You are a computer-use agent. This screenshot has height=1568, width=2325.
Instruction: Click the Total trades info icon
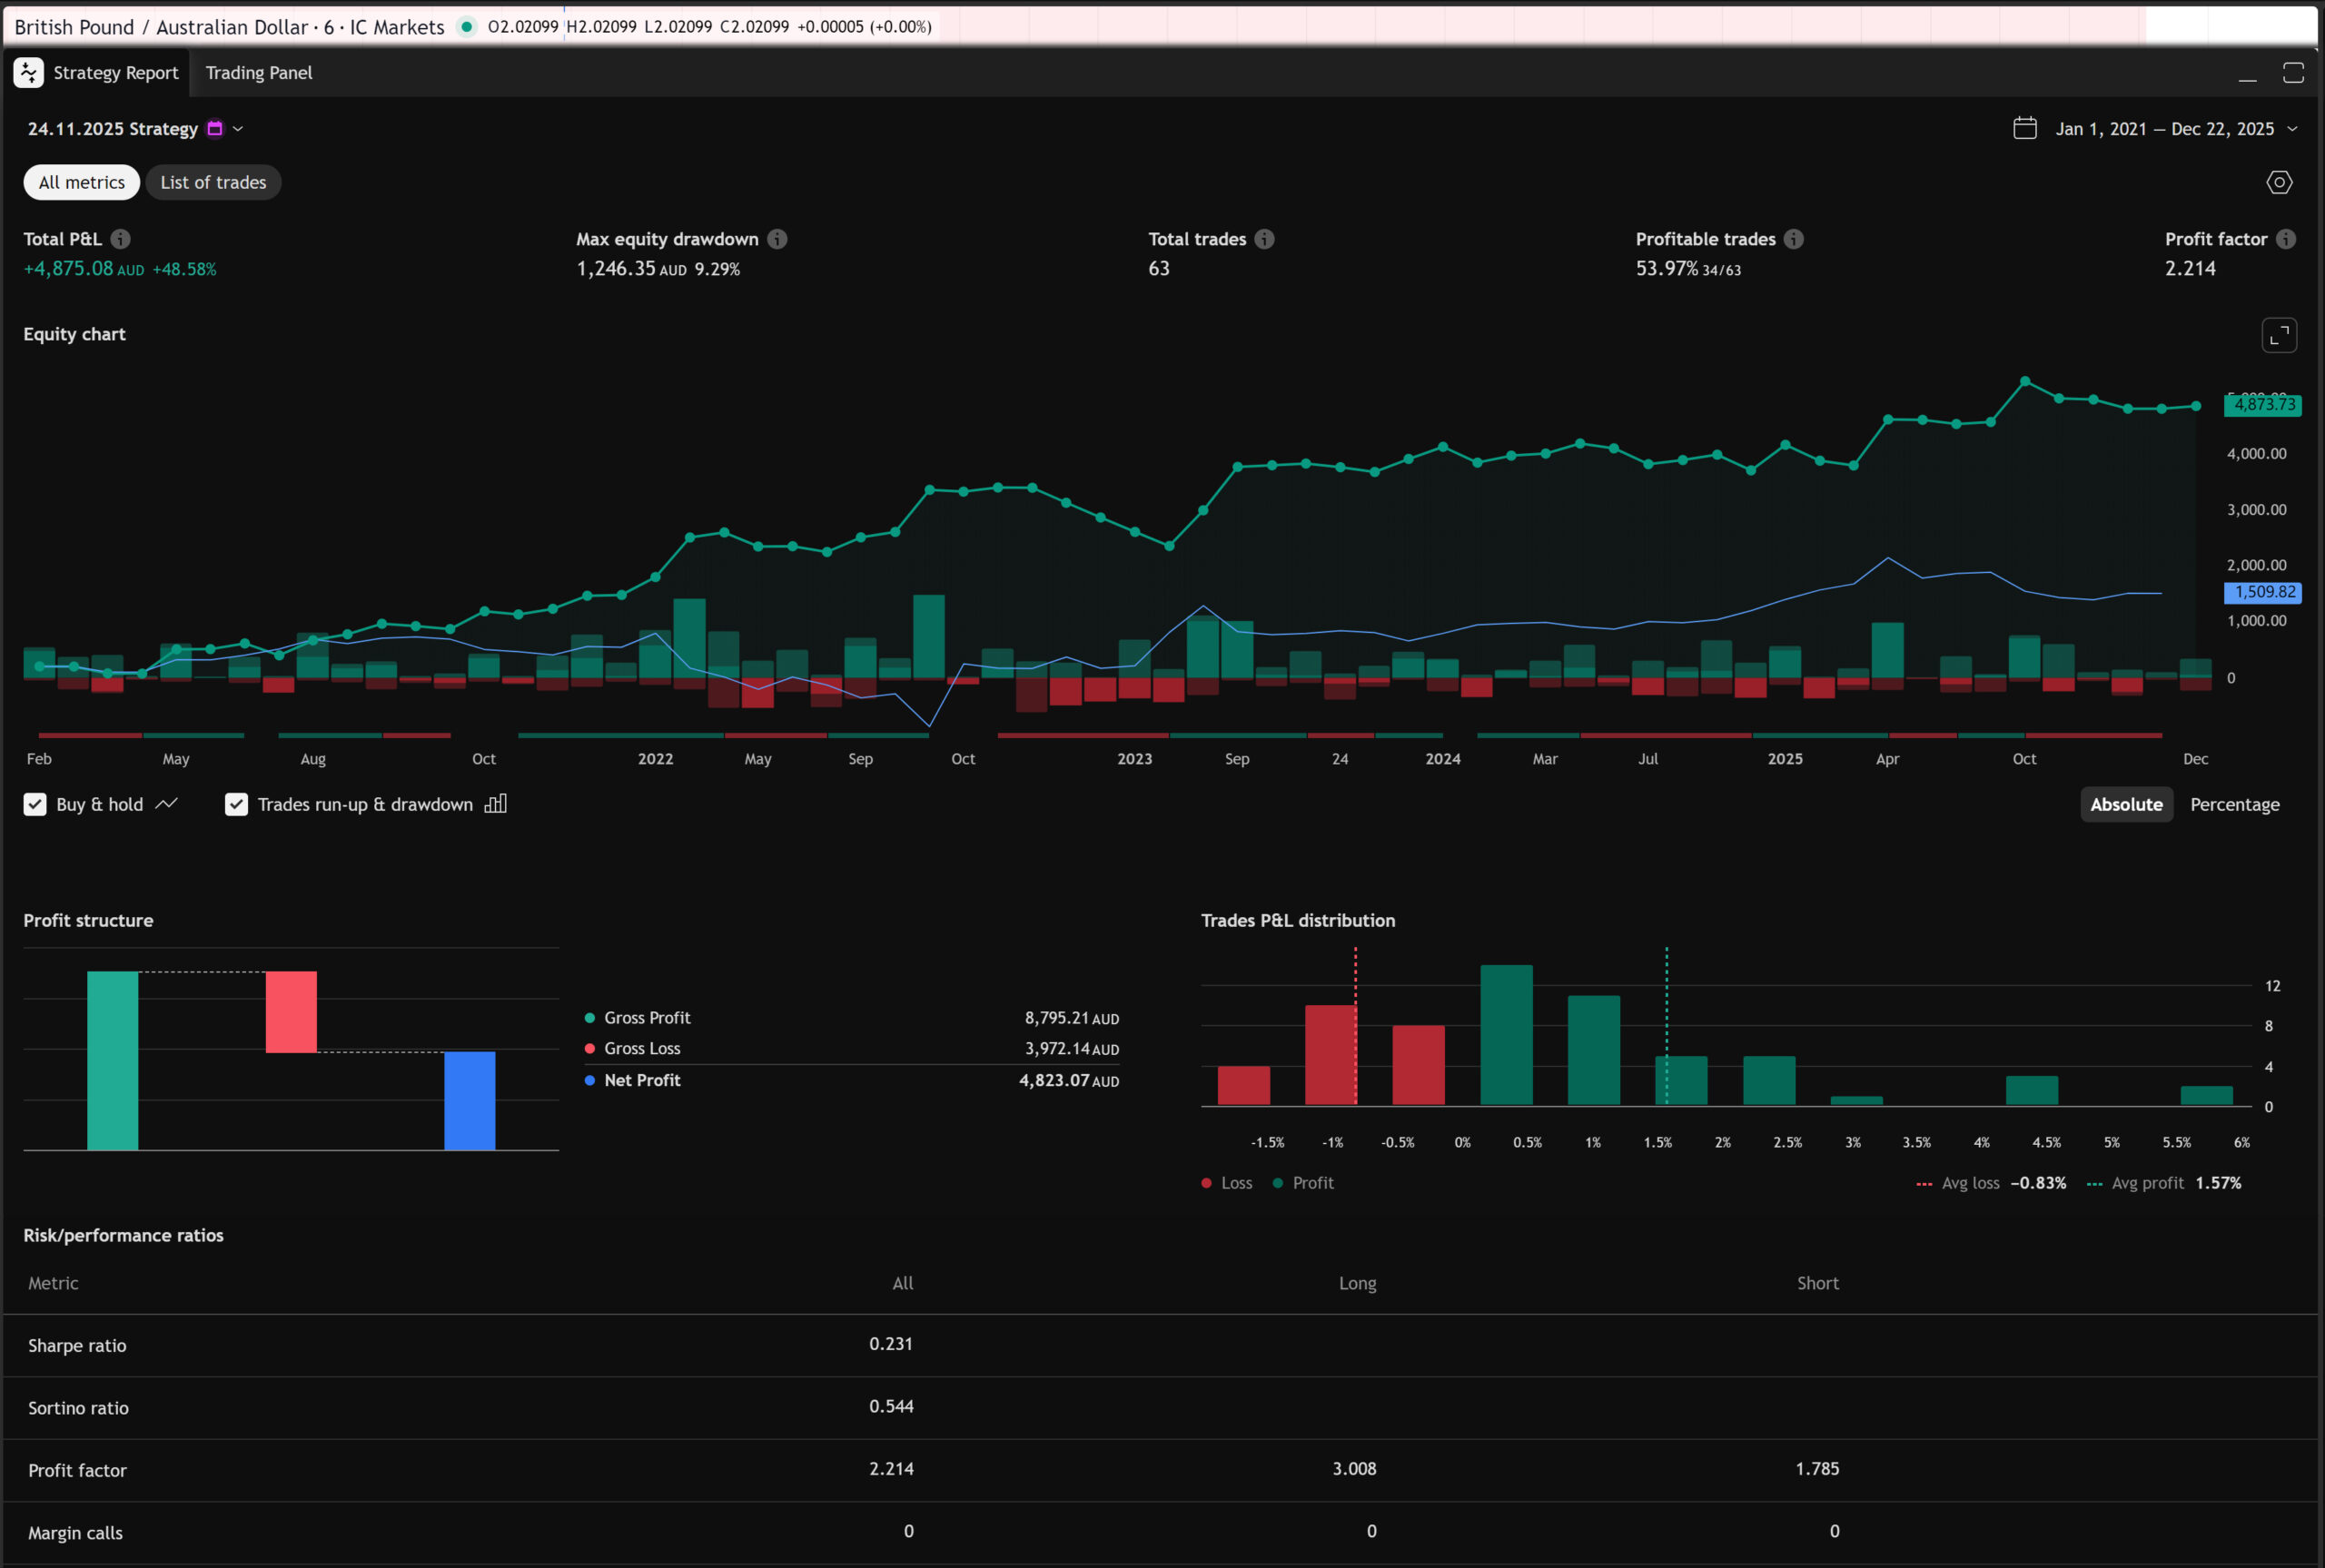tap(1264, 239)
